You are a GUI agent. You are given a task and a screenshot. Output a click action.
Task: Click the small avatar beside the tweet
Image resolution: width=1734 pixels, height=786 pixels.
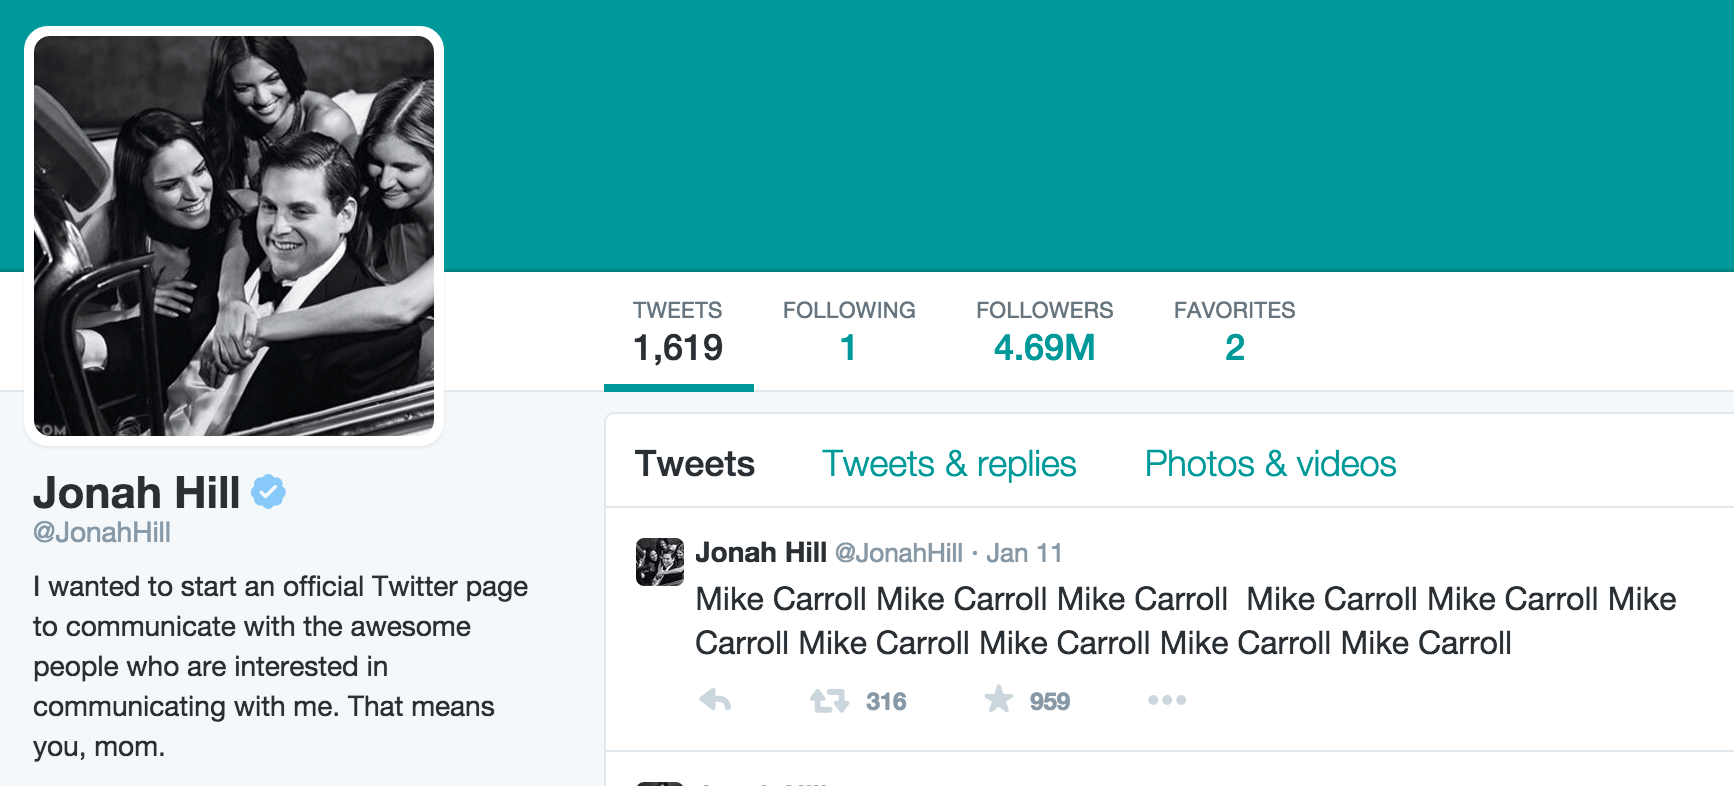click(x=660, y=562)
